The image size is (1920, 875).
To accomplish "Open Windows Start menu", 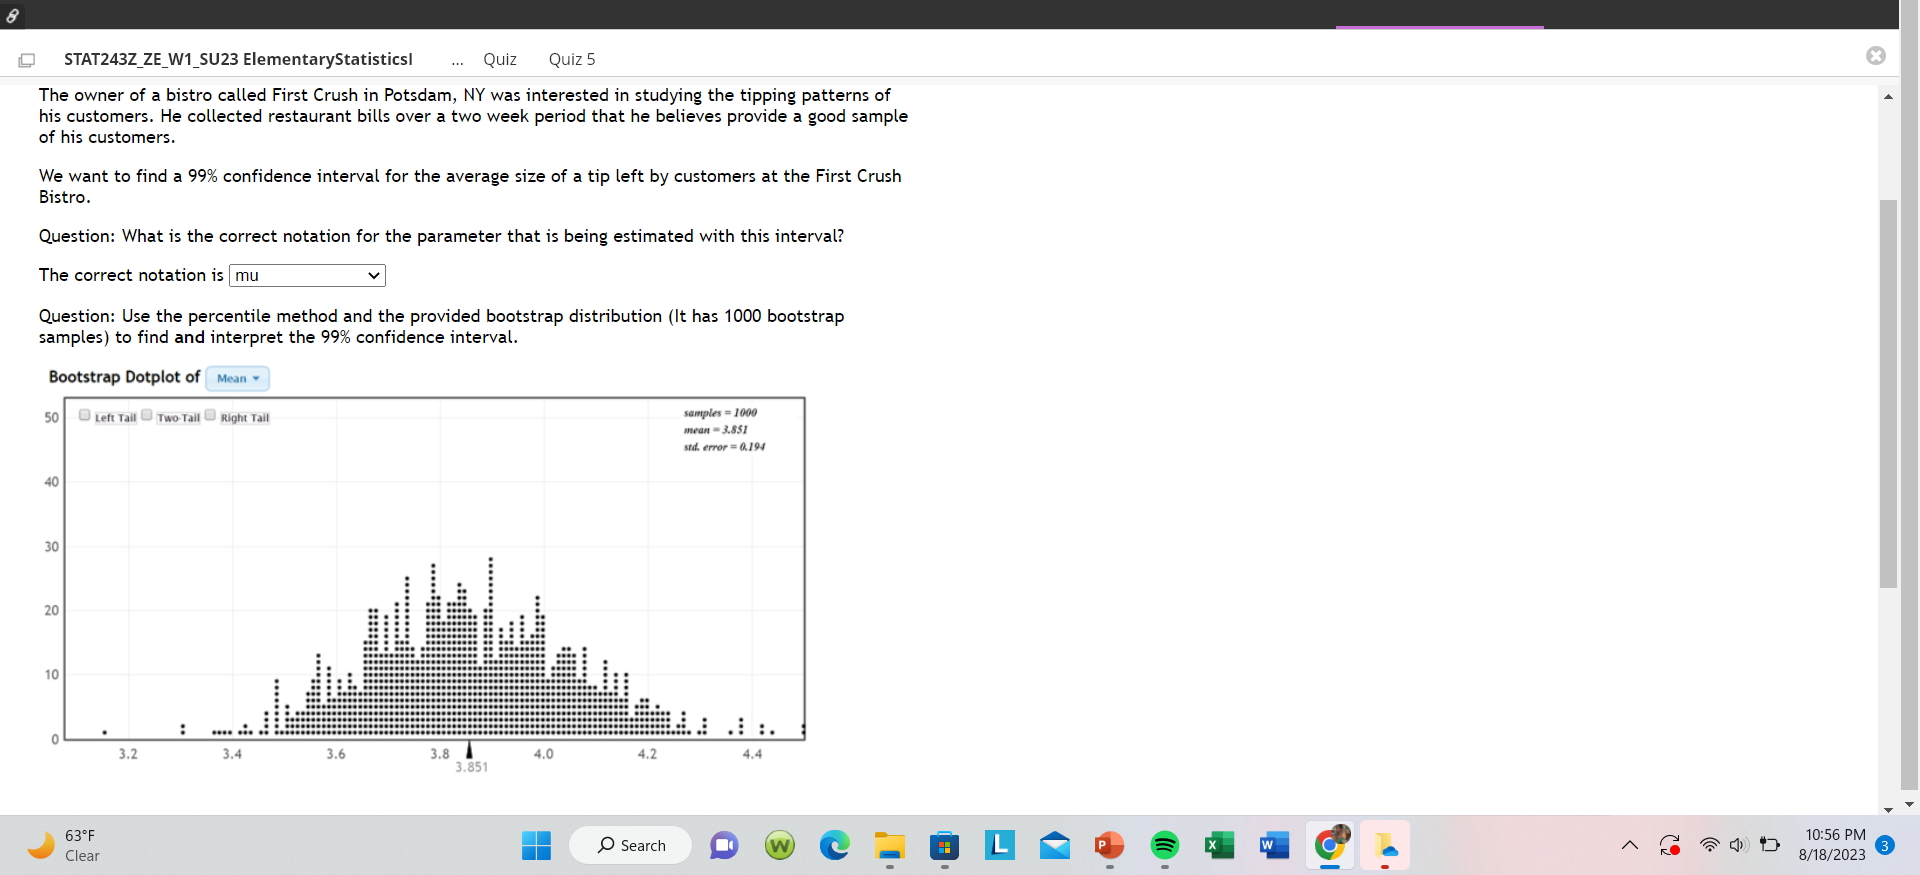I will [536, 846].
